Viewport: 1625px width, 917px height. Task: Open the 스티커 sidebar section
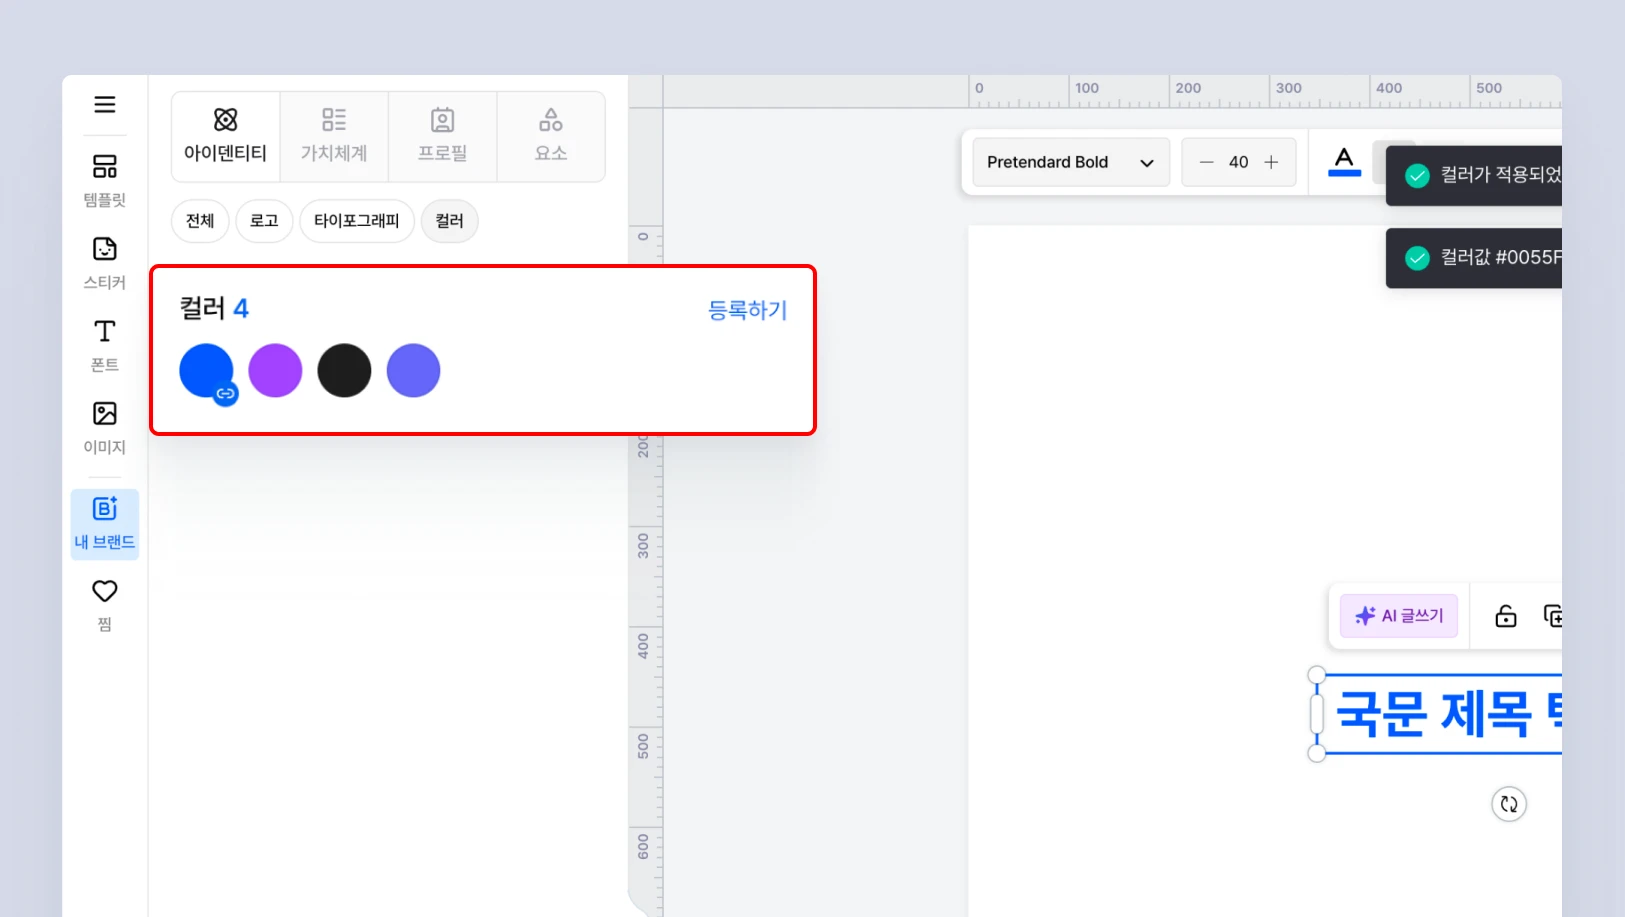[x=105, y=263]
